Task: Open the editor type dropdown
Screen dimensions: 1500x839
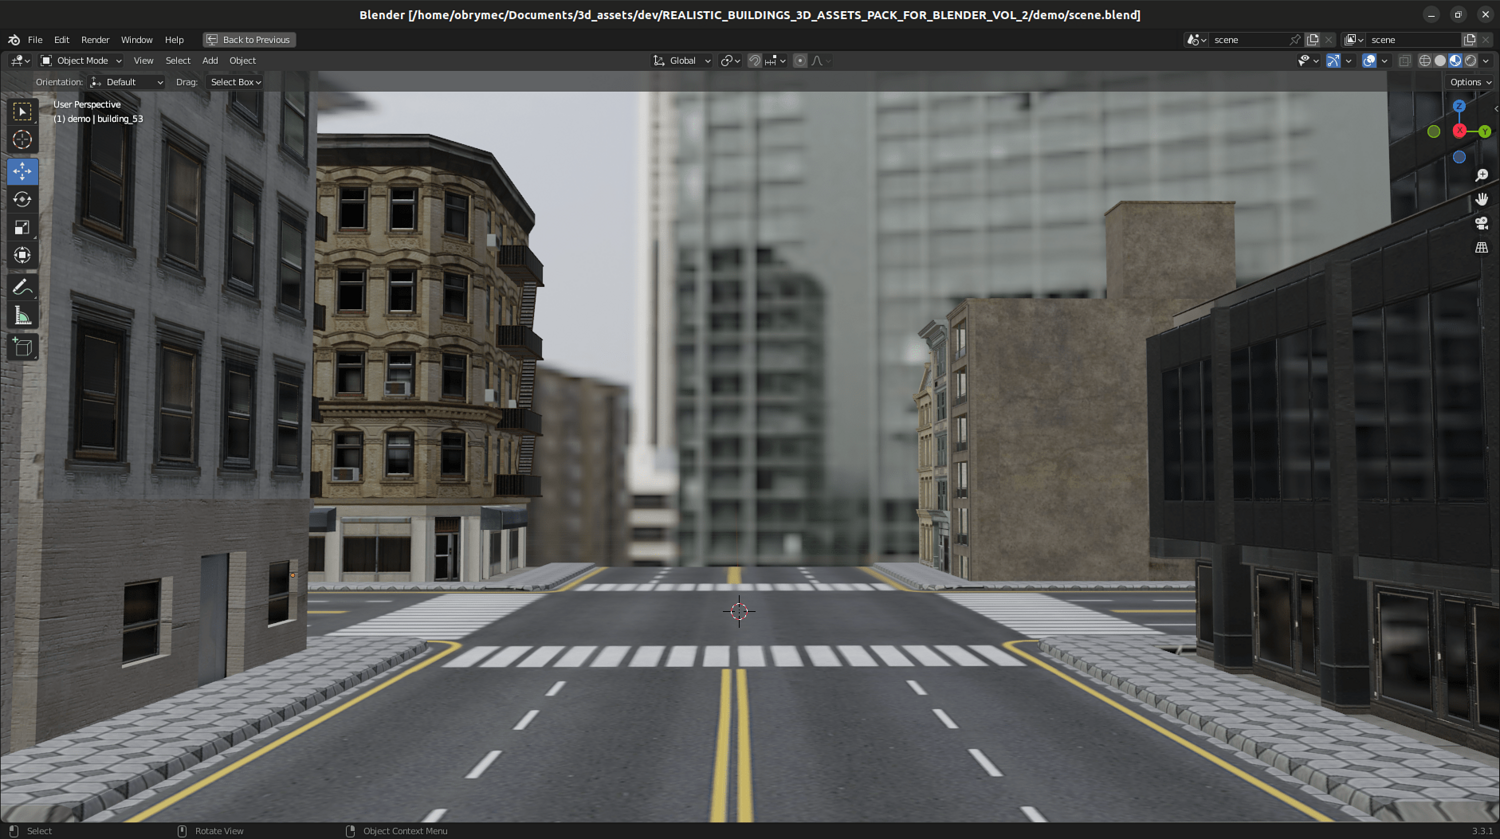Action: click(x=20, y=61)
